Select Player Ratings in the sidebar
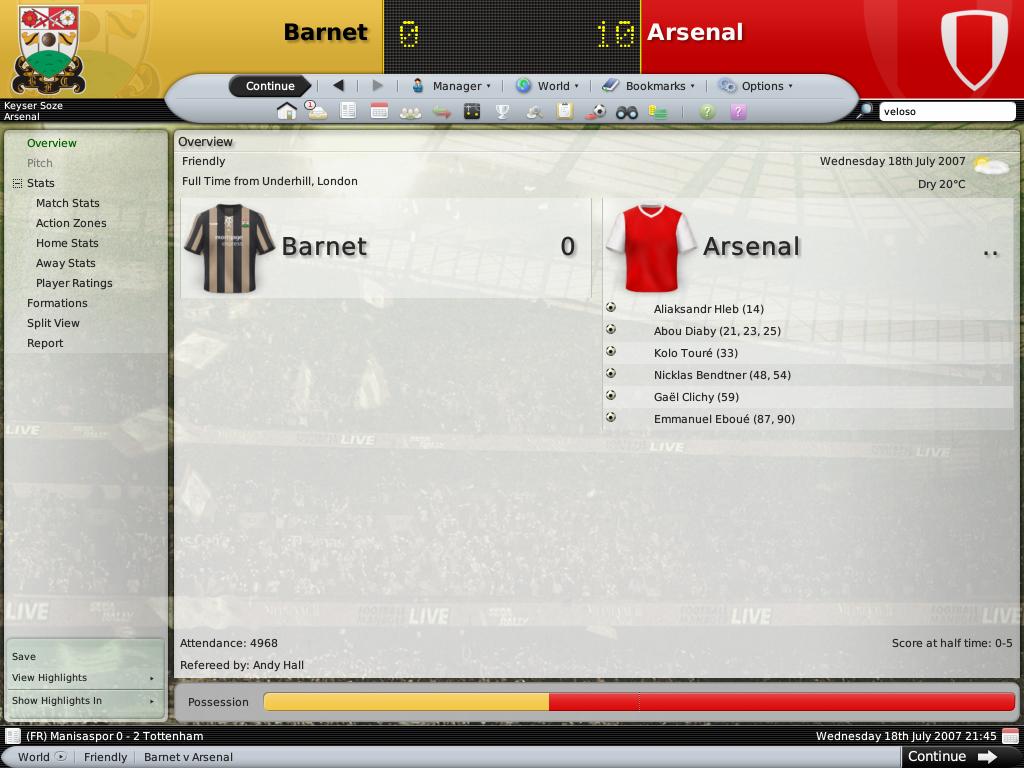 pos(74,283)
